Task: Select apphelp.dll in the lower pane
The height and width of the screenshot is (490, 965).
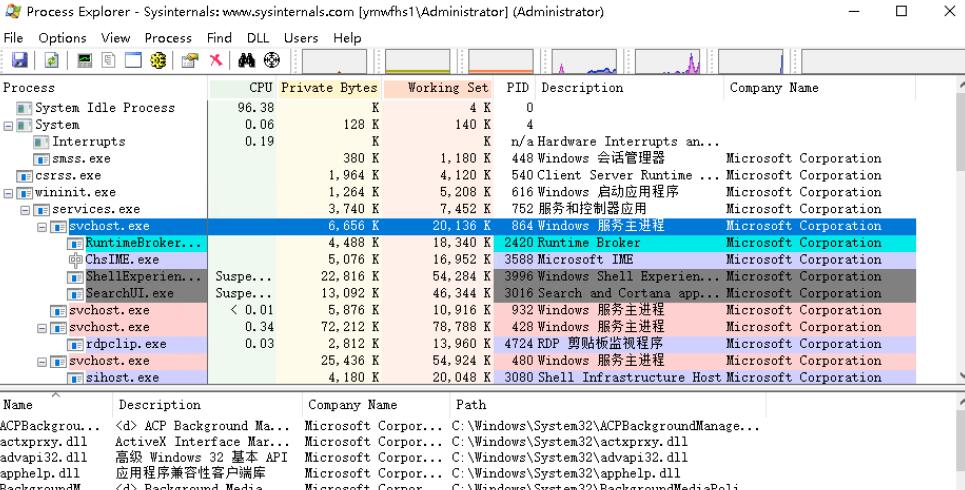Action: 40,474
